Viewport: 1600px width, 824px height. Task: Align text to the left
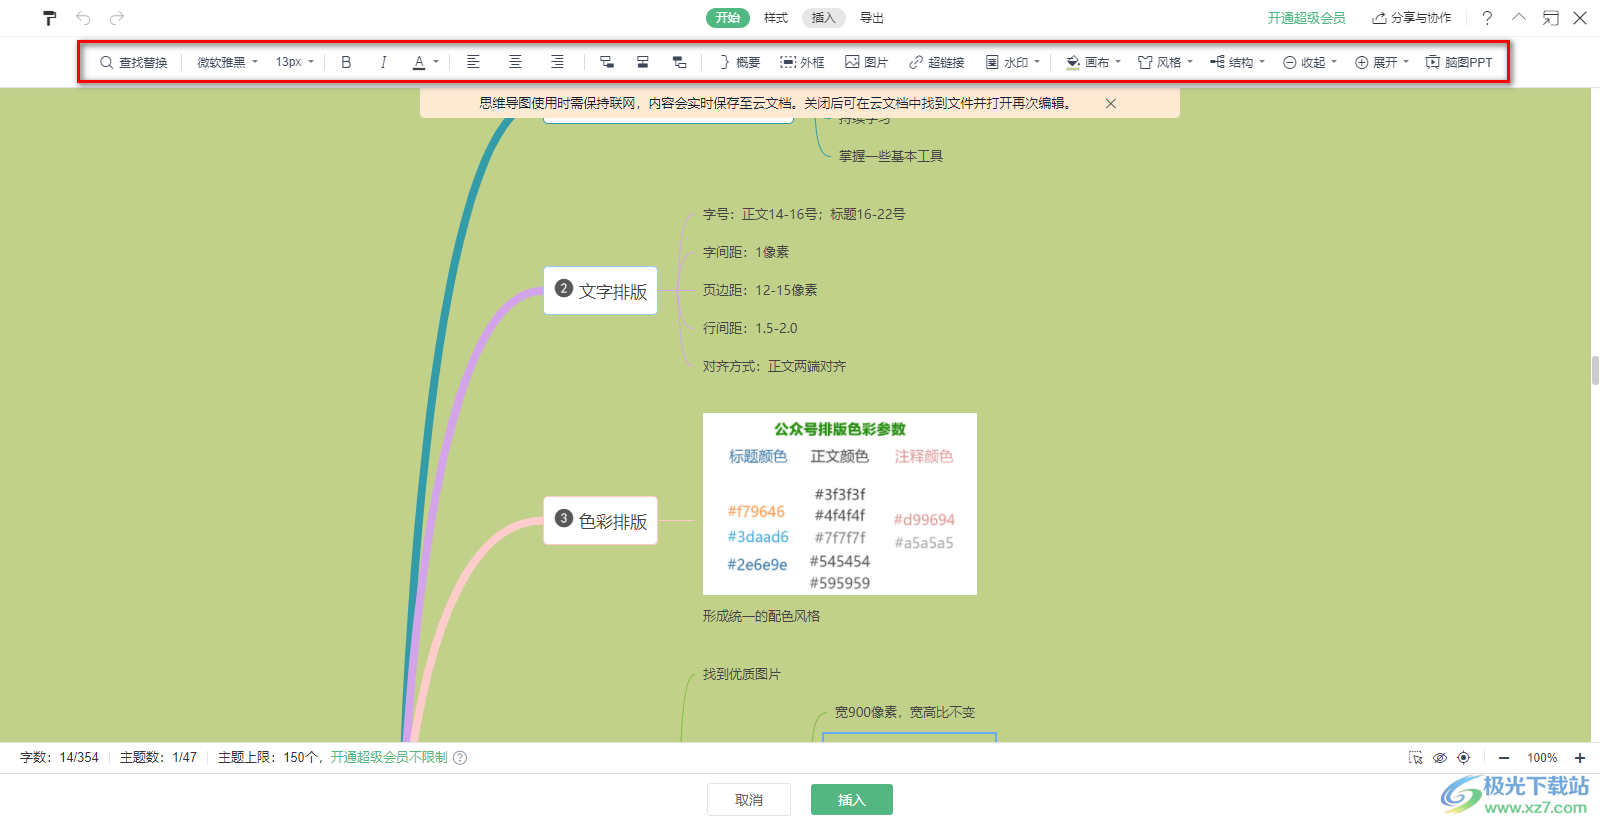[473, 62]
